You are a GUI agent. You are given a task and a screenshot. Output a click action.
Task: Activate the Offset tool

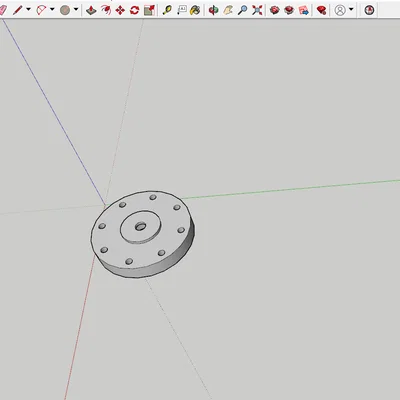[106, 10]
